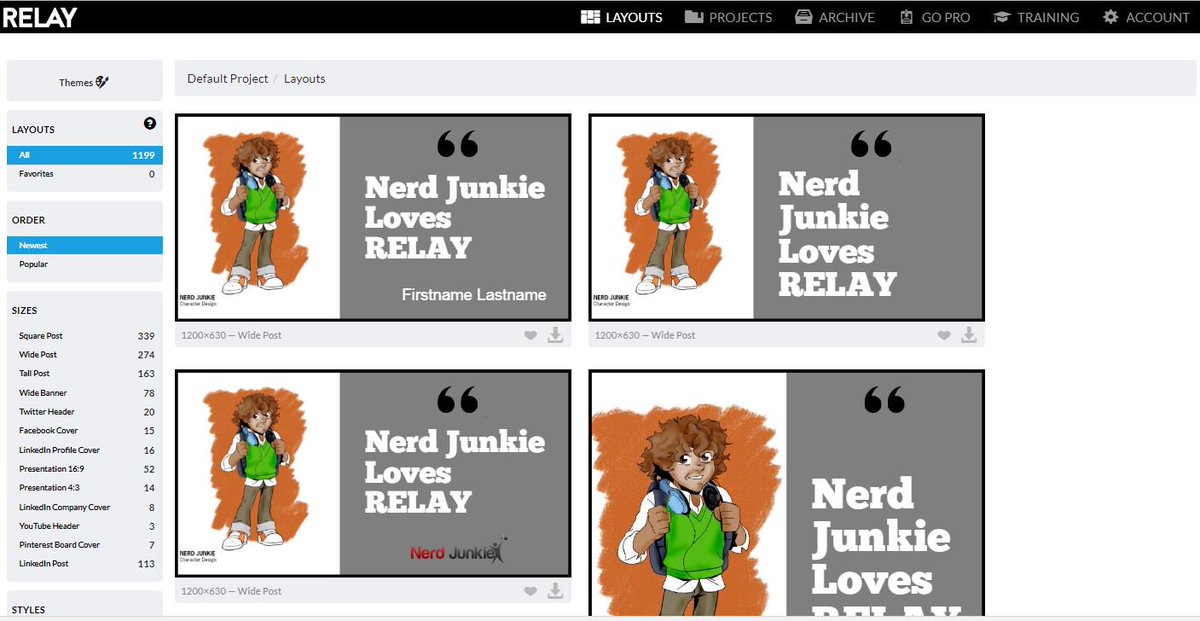The image size is (1200, 621).
Task: Filter by Tall Post size
Action: point(84,374)
